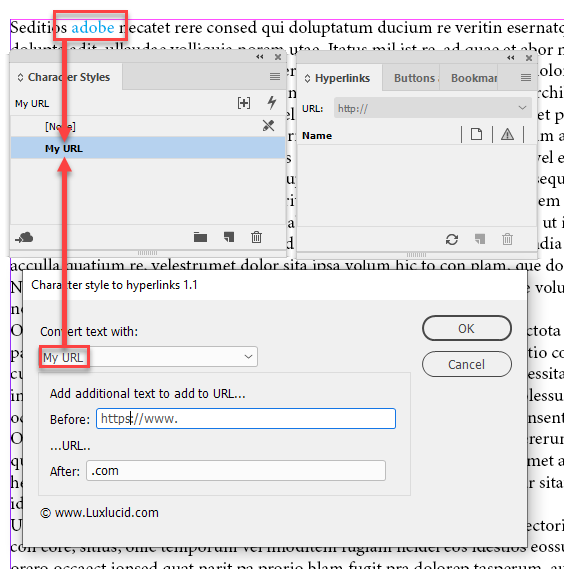564x569 pixels.
Task: Select the My URL character style
Action: (x=148, y=148)
